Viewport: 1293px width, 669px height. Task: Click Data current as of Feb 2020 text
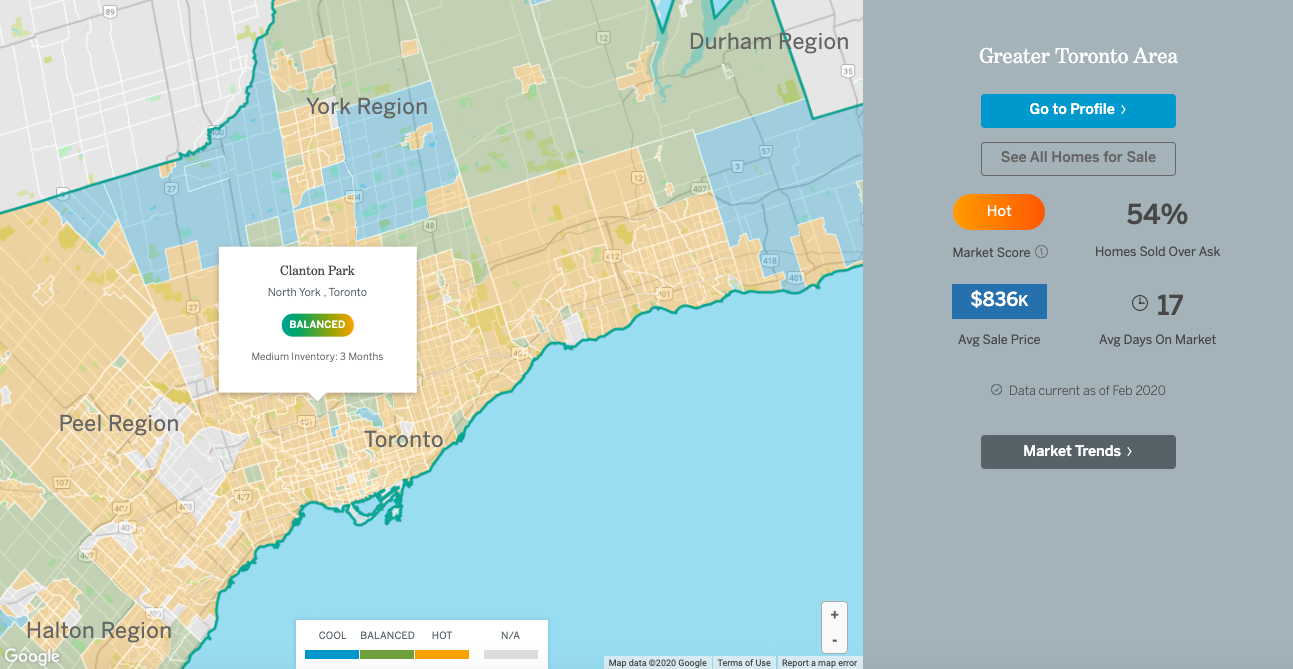click(1087, 390)
